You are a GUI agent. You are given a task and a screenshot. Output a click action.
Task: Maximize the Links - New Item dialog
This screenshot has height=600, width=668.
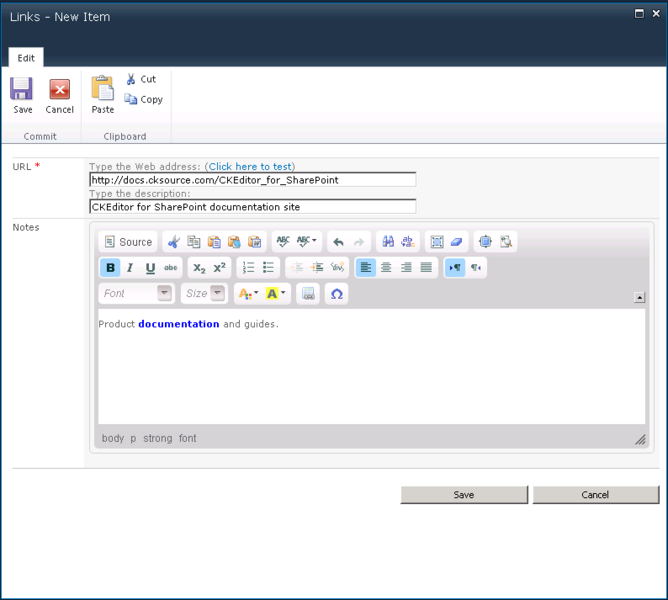coord(639,14)
